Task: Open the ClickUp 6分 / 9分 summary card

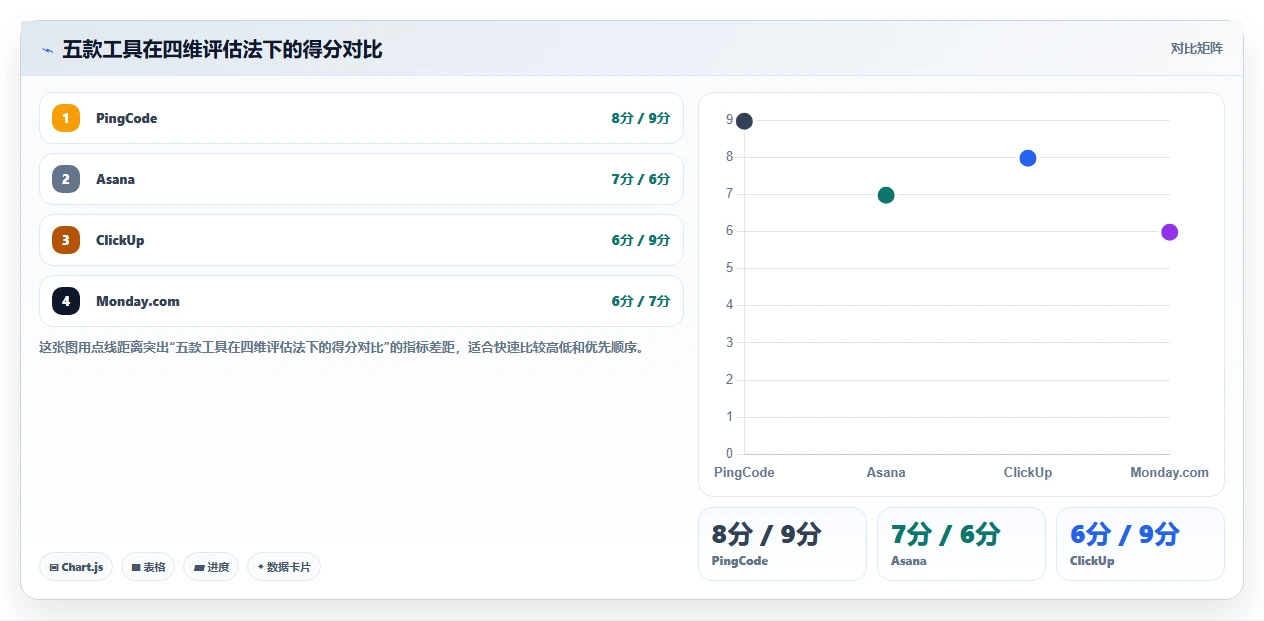Action: point(1140,544)
